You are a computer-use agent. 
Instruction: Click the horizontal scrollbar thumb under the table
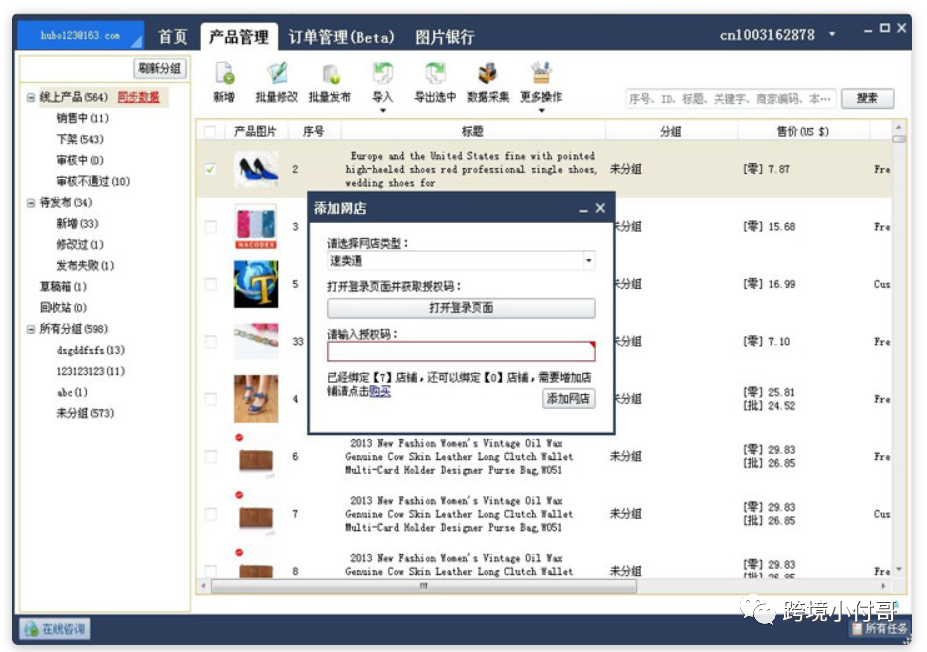[423, 586]
